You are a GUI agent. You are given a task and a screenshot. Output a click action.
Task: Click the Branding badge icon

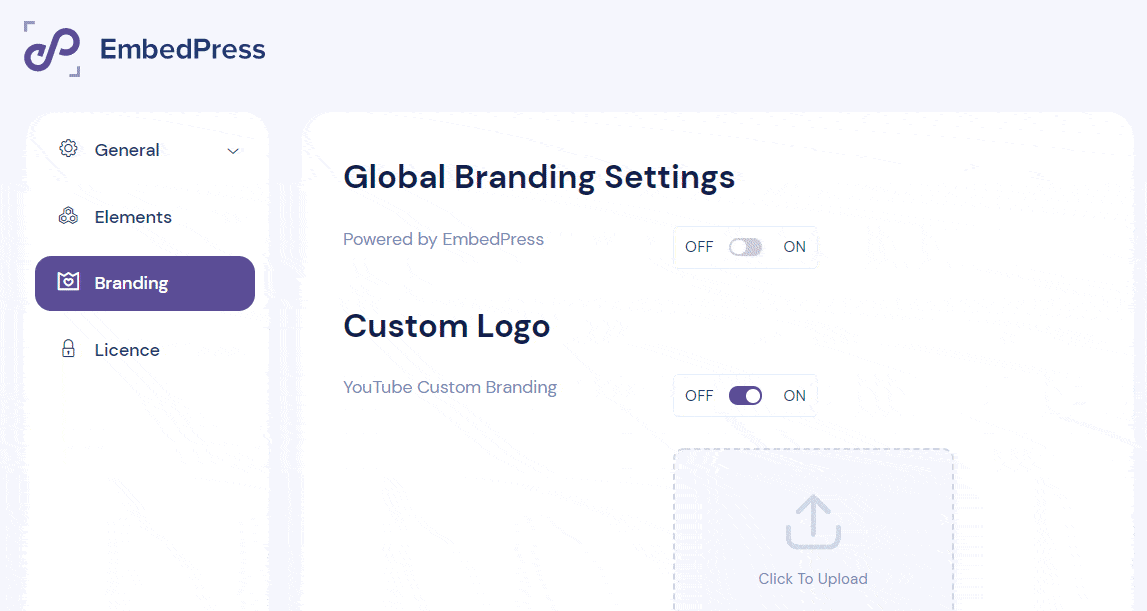tap(68, 282)
